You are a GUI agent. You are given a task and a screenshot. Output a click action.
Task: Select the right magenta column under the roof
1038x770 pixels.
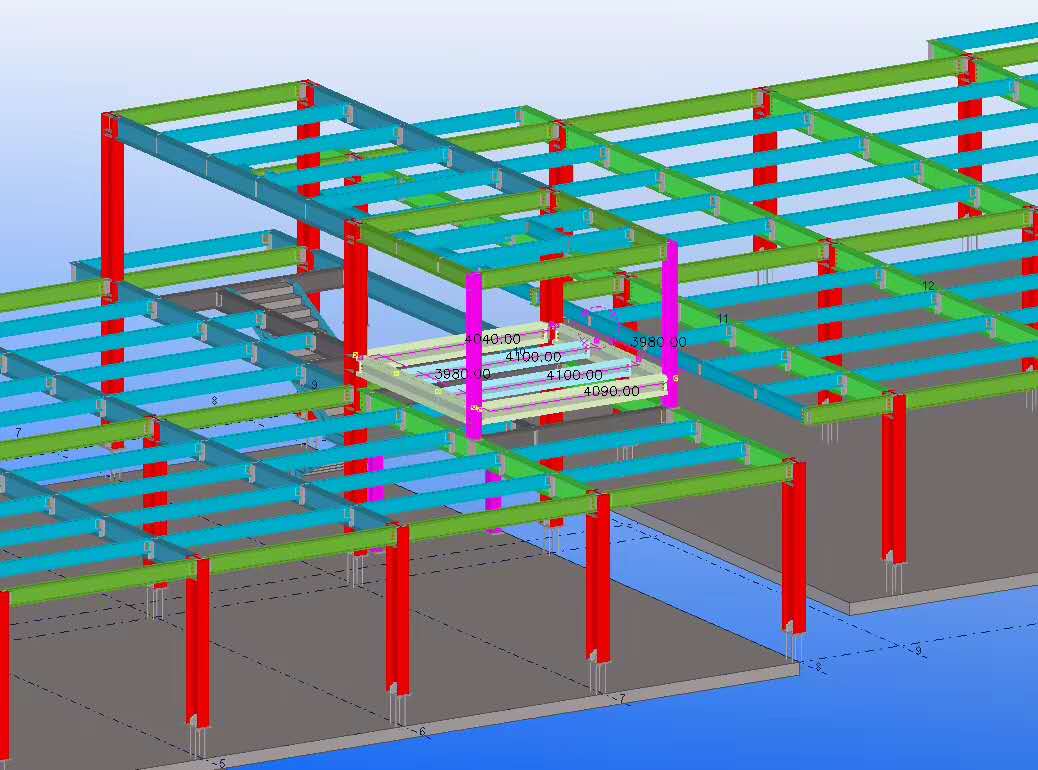(x=669, y=320)
